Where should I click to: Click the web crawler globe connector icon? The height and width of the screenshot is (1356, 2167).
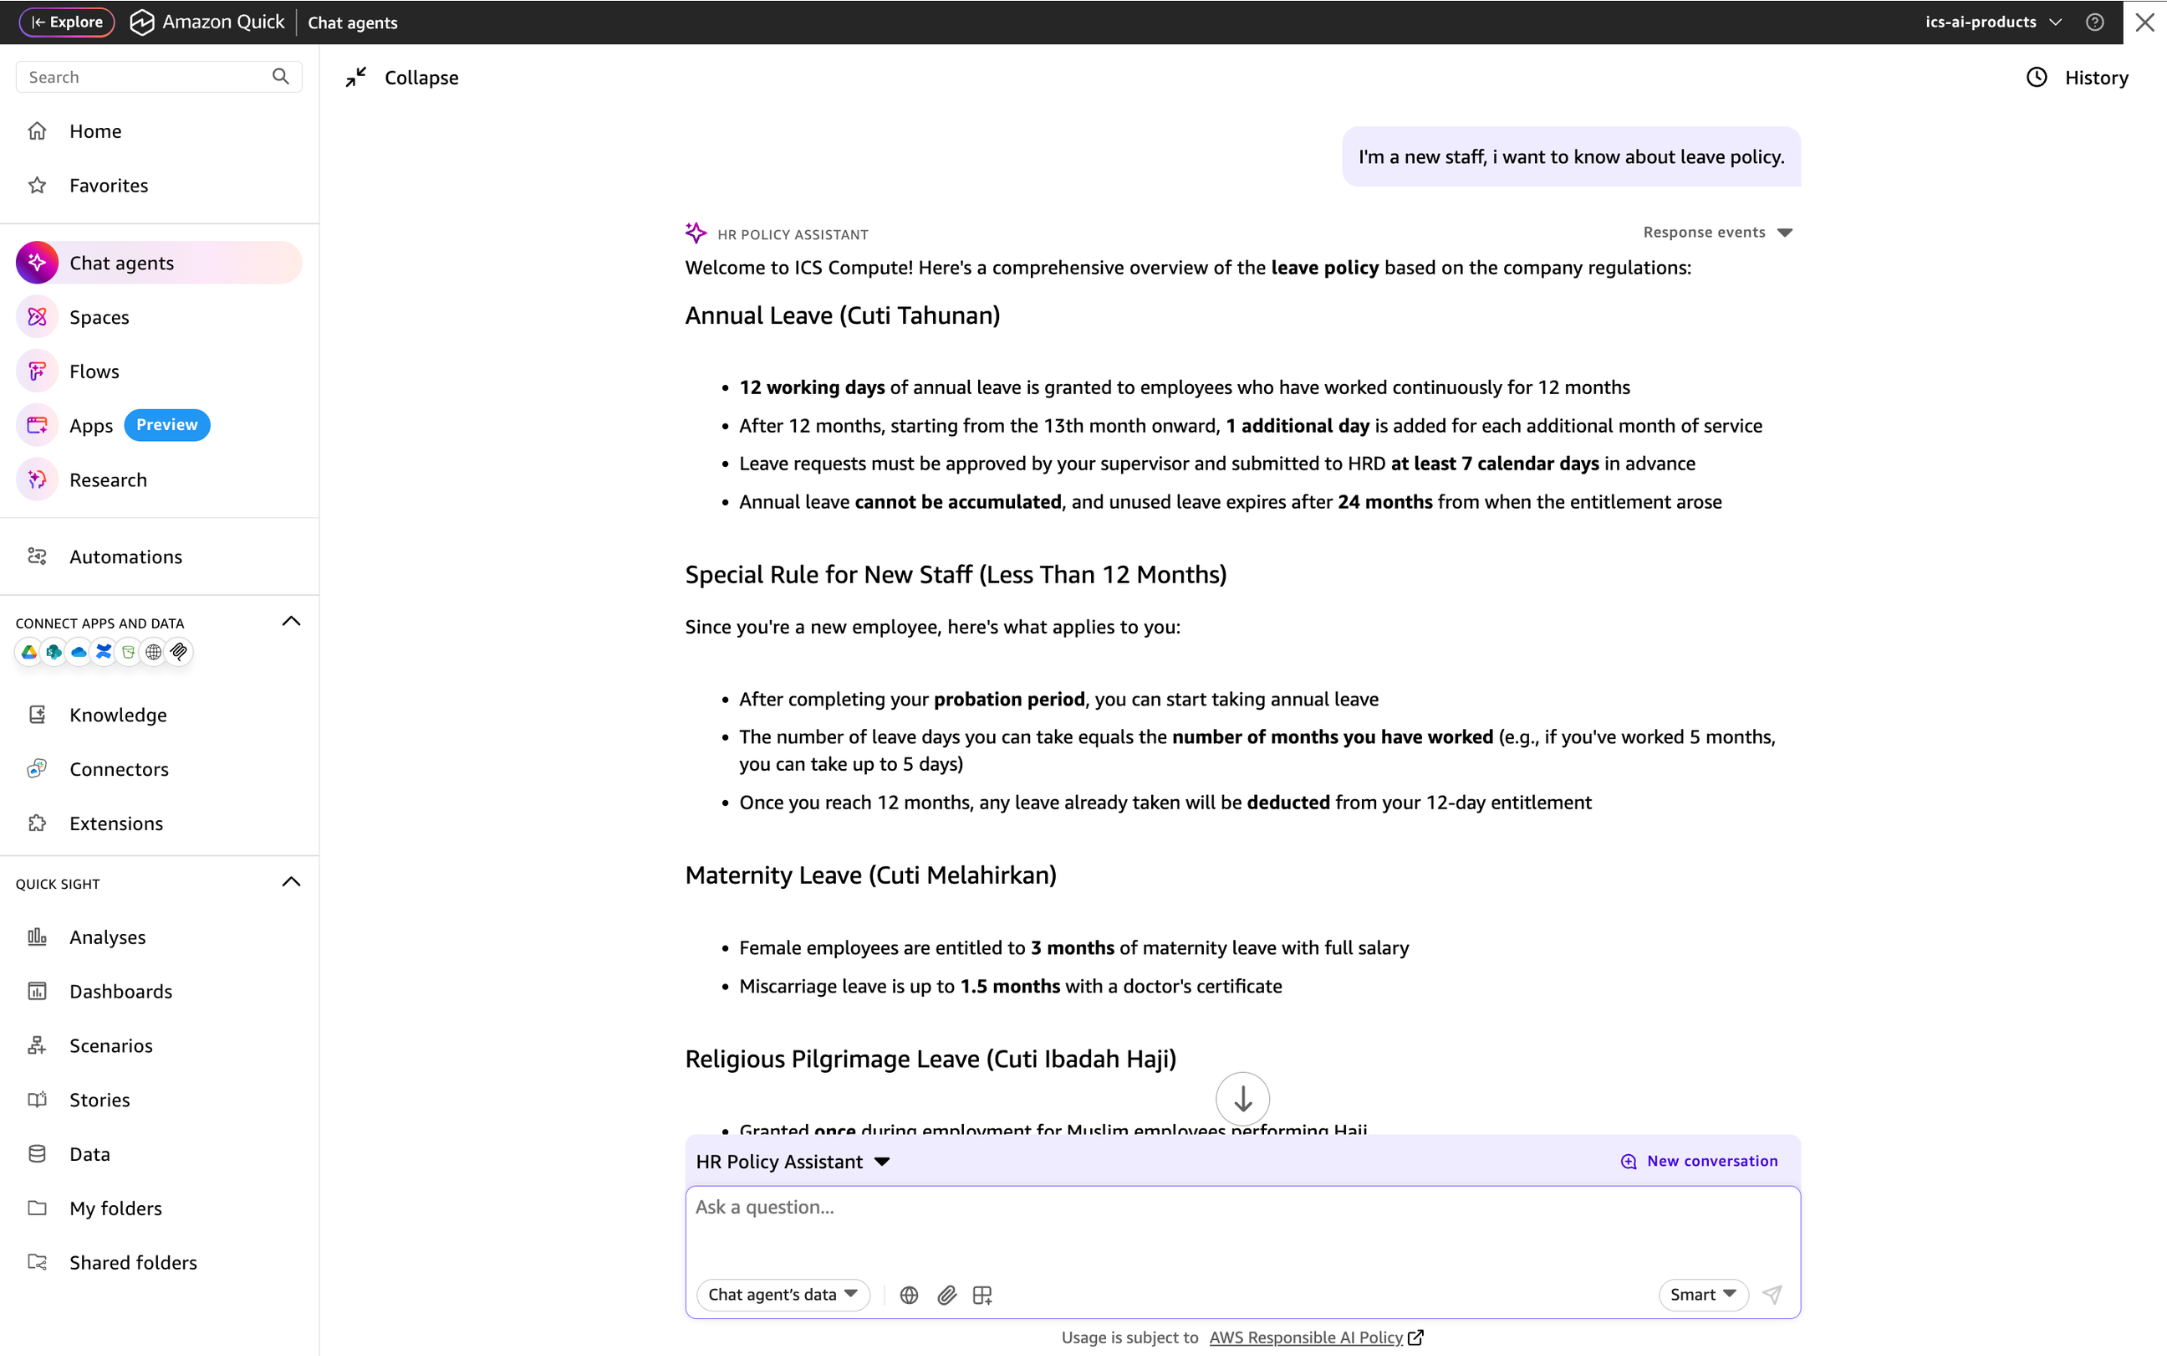[154, 652]
